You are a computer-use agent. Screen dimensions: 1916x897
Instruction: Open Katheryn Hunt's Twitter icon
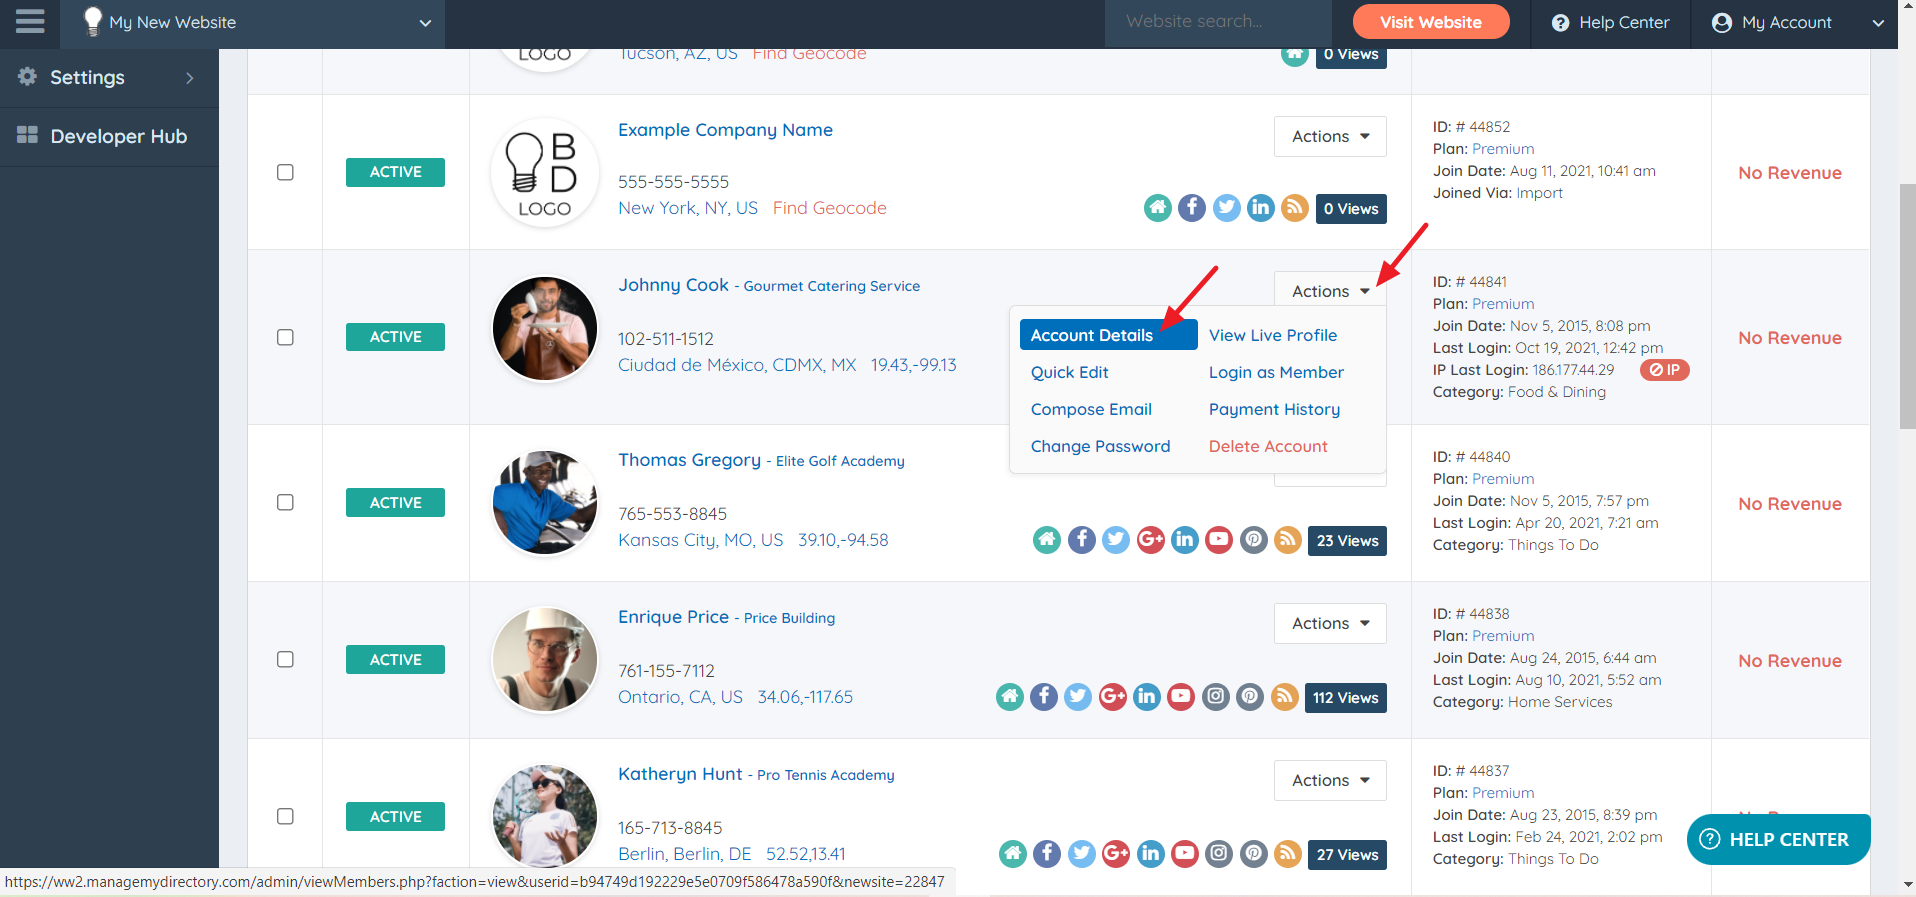pyautogui.click(x=1082, y=854)
